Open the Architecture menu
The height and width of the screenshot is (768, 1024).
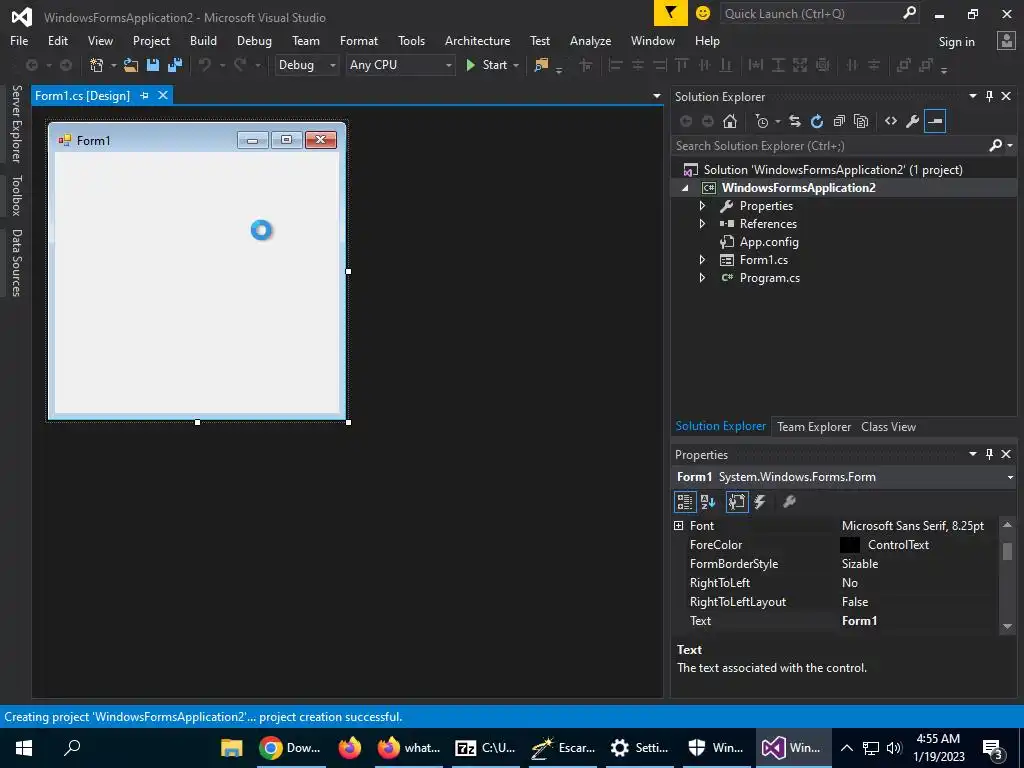pyautogui.click(x=477, y=40)
